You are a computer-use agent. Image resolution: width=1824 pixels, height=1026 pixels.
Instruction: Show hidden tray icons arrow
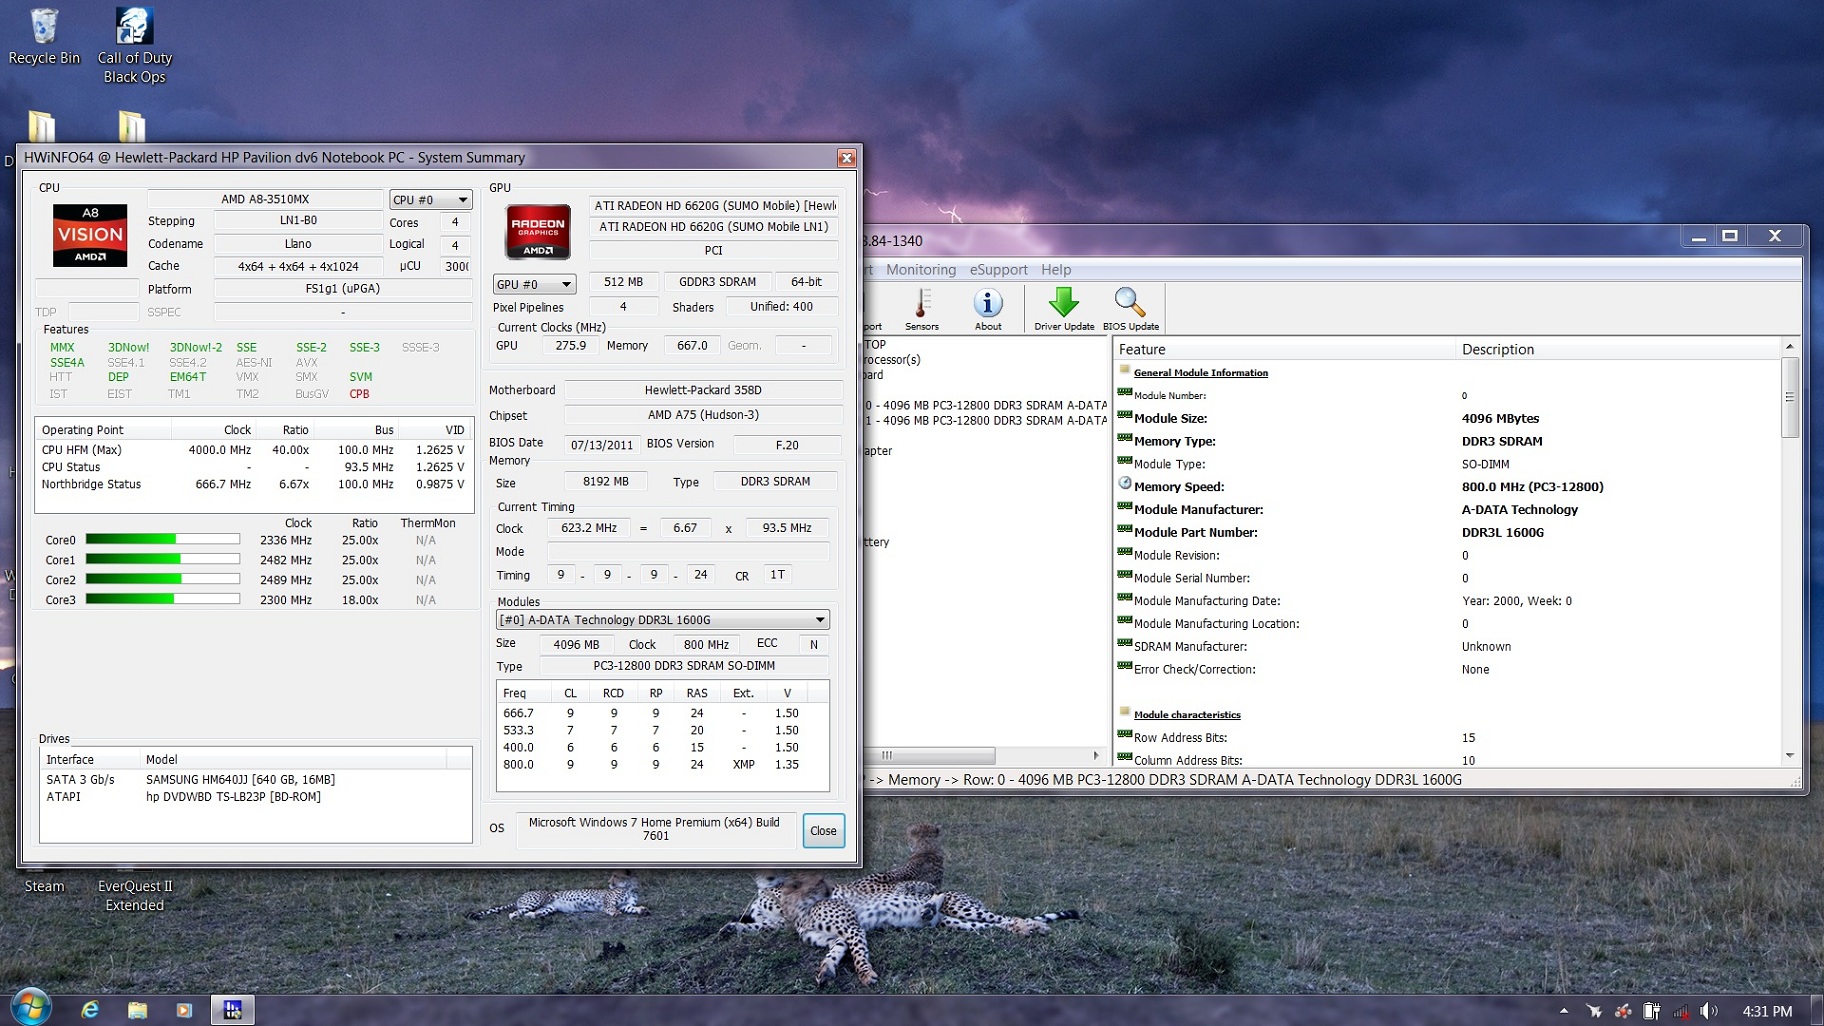1564,1011
